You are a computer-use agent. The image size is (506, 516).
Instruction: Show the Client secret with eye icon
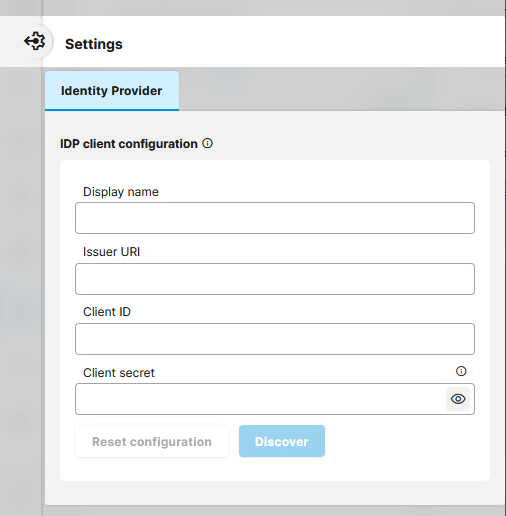(x=458, y=399)
